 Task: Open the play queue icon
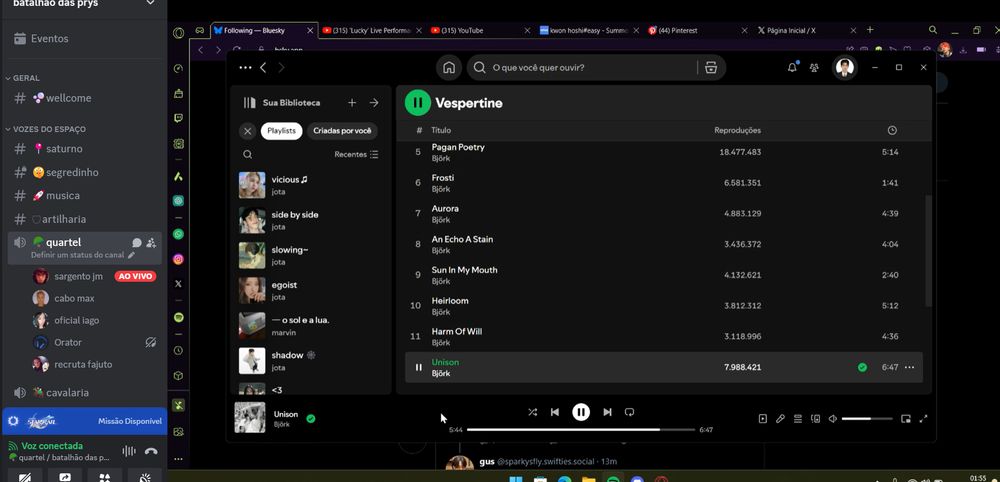pos(798,419)
